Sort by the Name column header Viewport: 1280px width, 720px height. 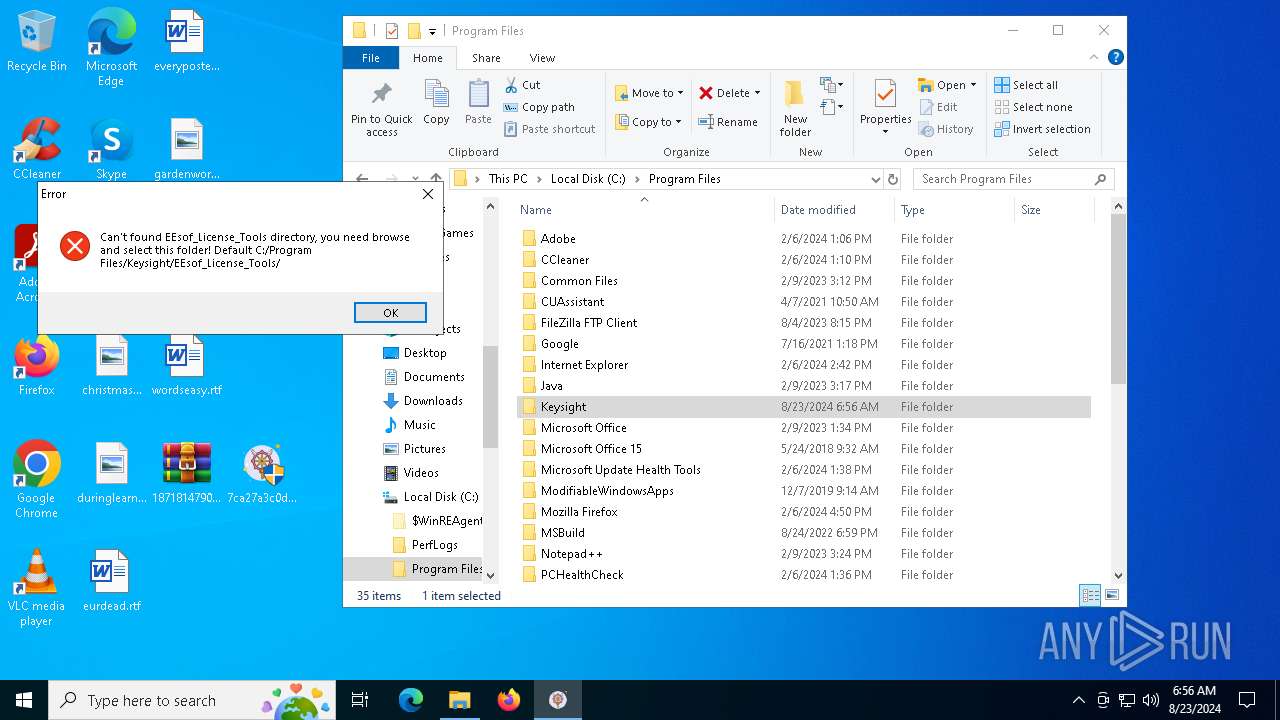point(645,210)
